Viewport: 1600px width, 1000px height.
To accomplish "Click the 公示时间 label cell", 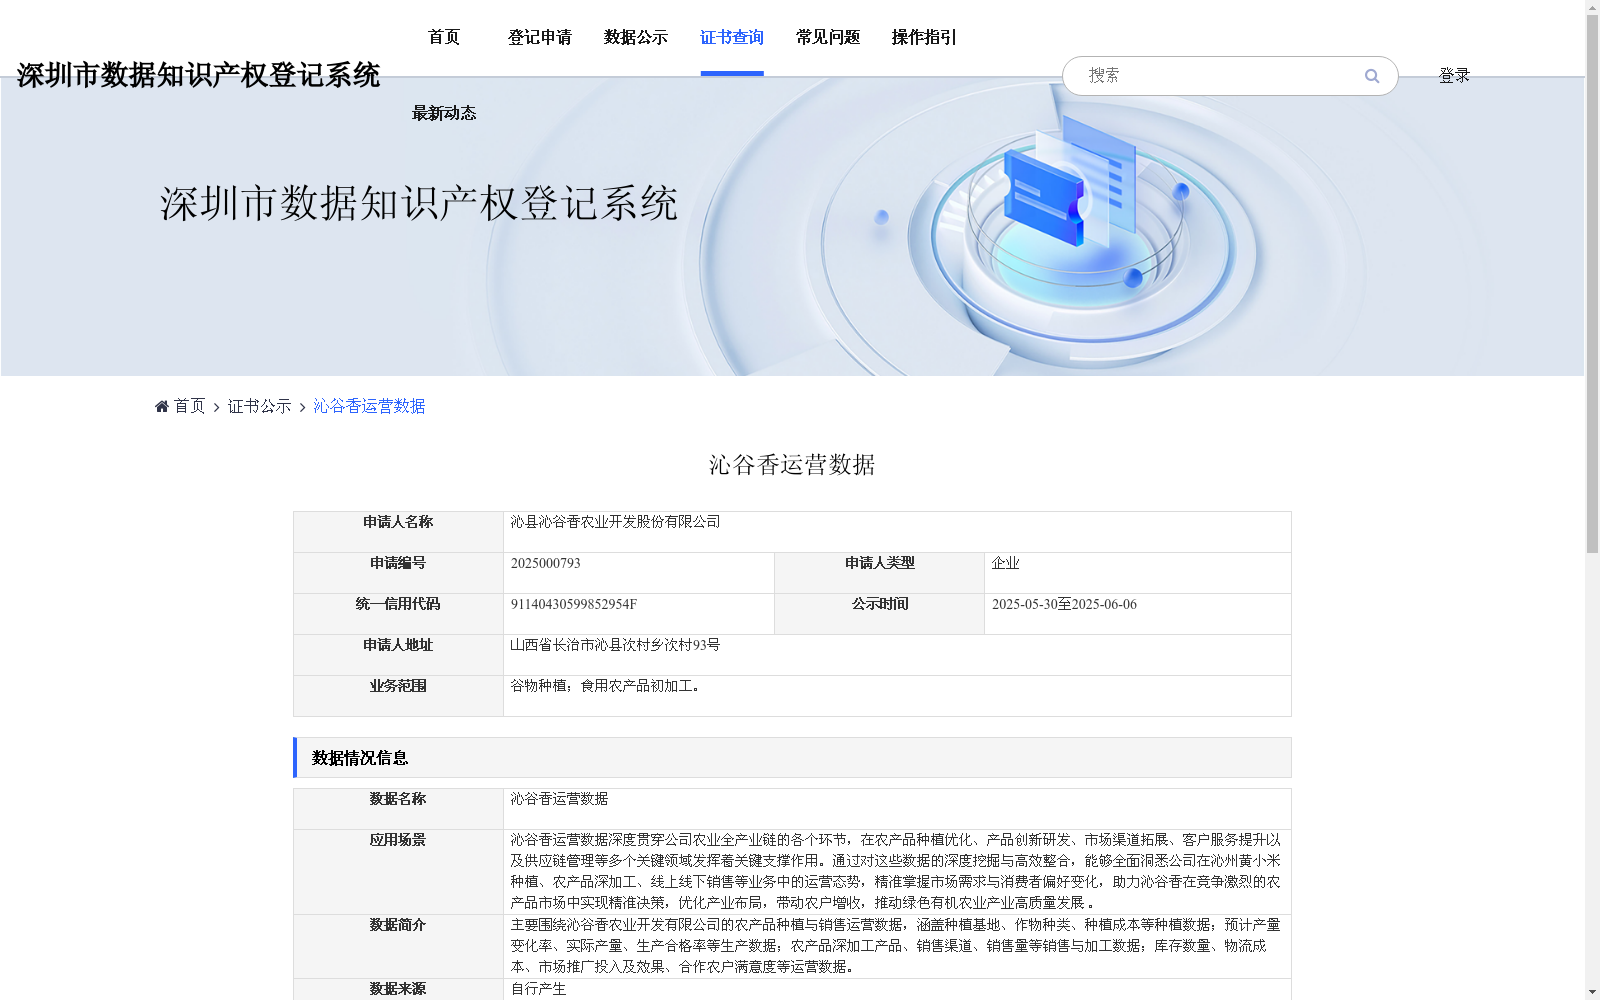I will point(880,614).
